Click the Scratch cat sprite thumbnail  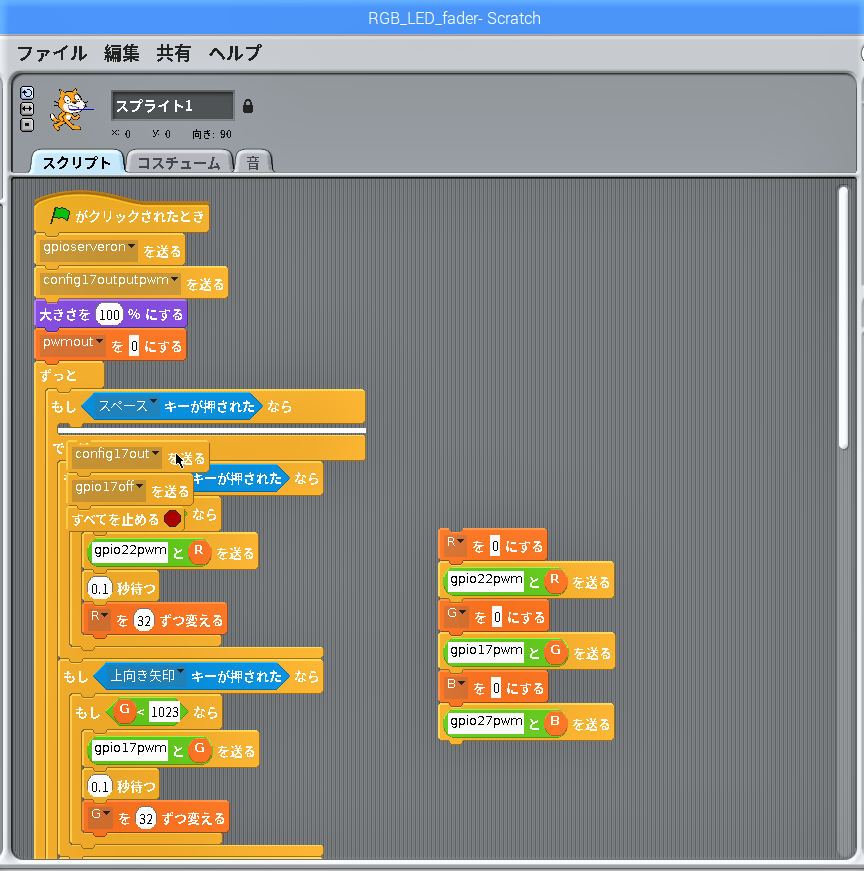(x=67, y=109)
